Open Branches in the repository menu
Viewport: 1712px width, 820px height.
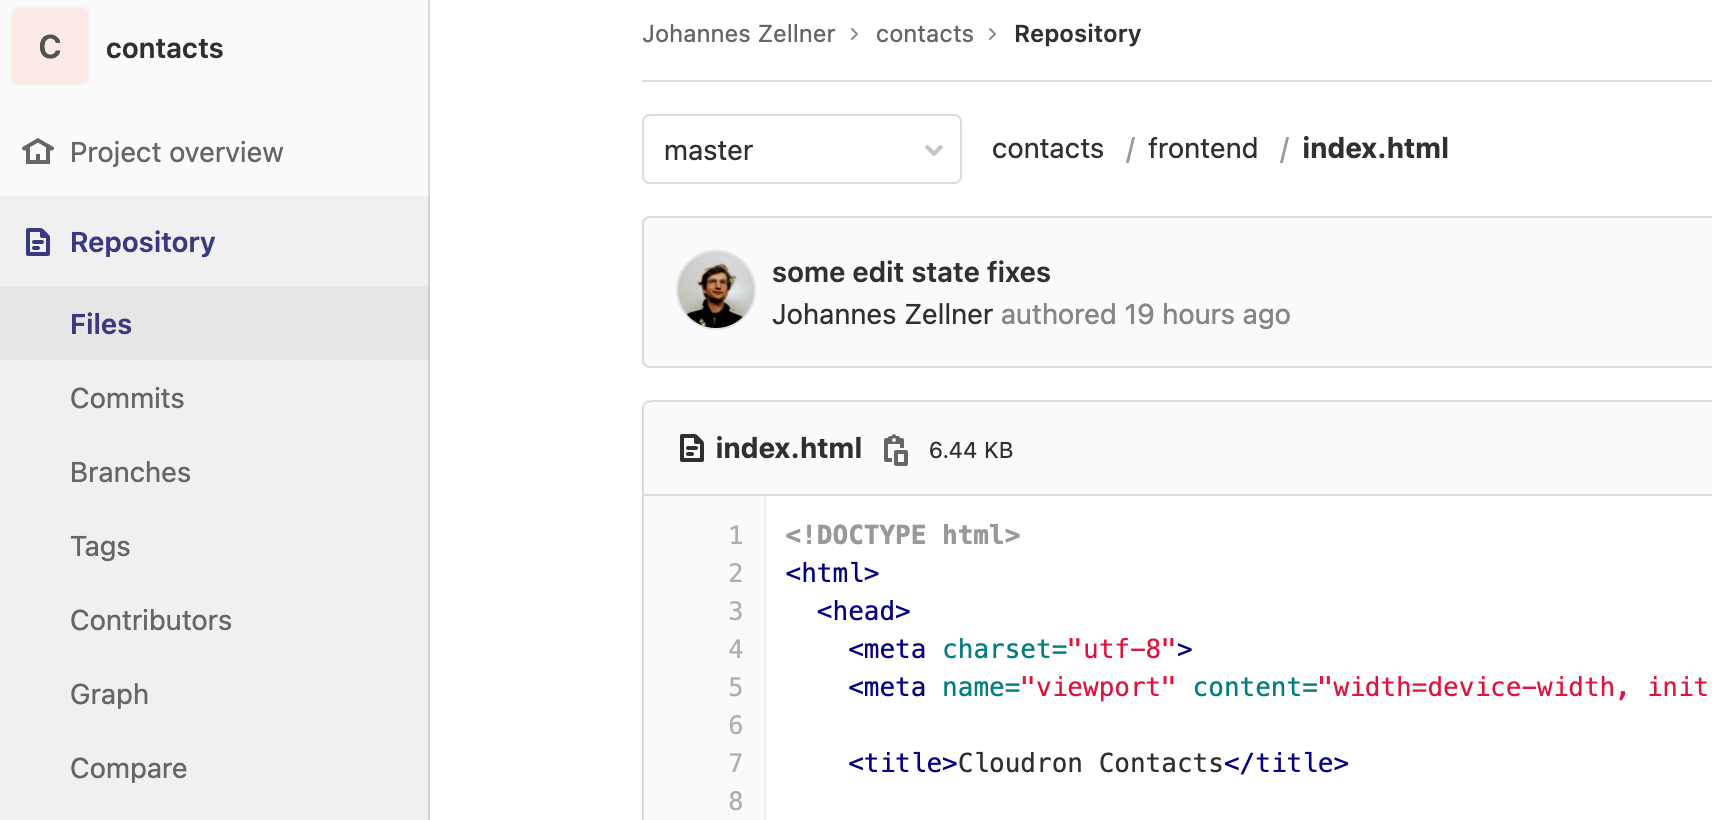pos(130,472)
